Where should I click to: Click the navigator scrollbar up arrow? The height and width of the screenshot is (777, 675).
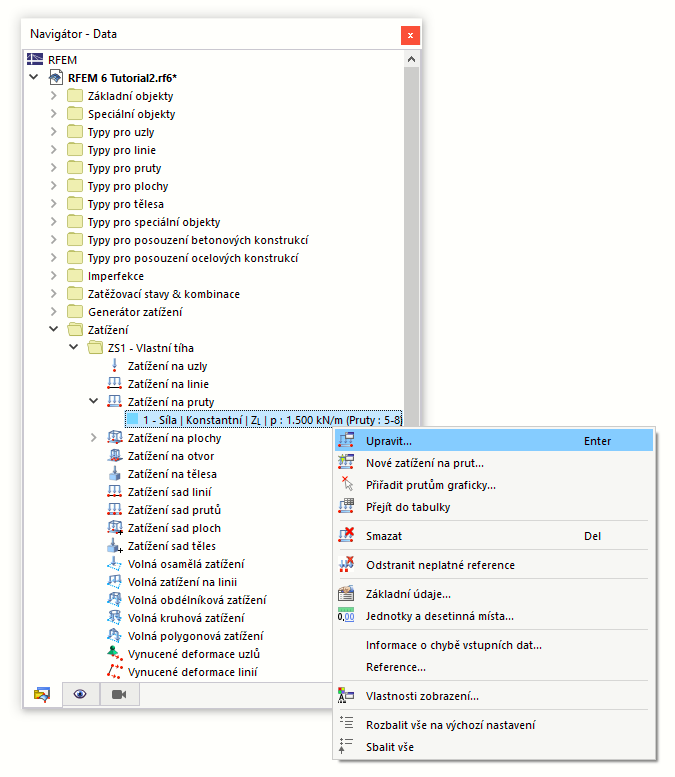[x=411, y=59]
